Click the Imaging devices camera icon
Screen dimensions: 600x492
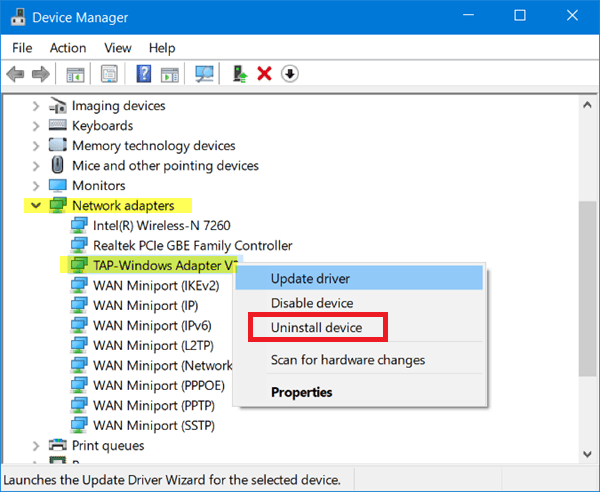coord(58,106)
